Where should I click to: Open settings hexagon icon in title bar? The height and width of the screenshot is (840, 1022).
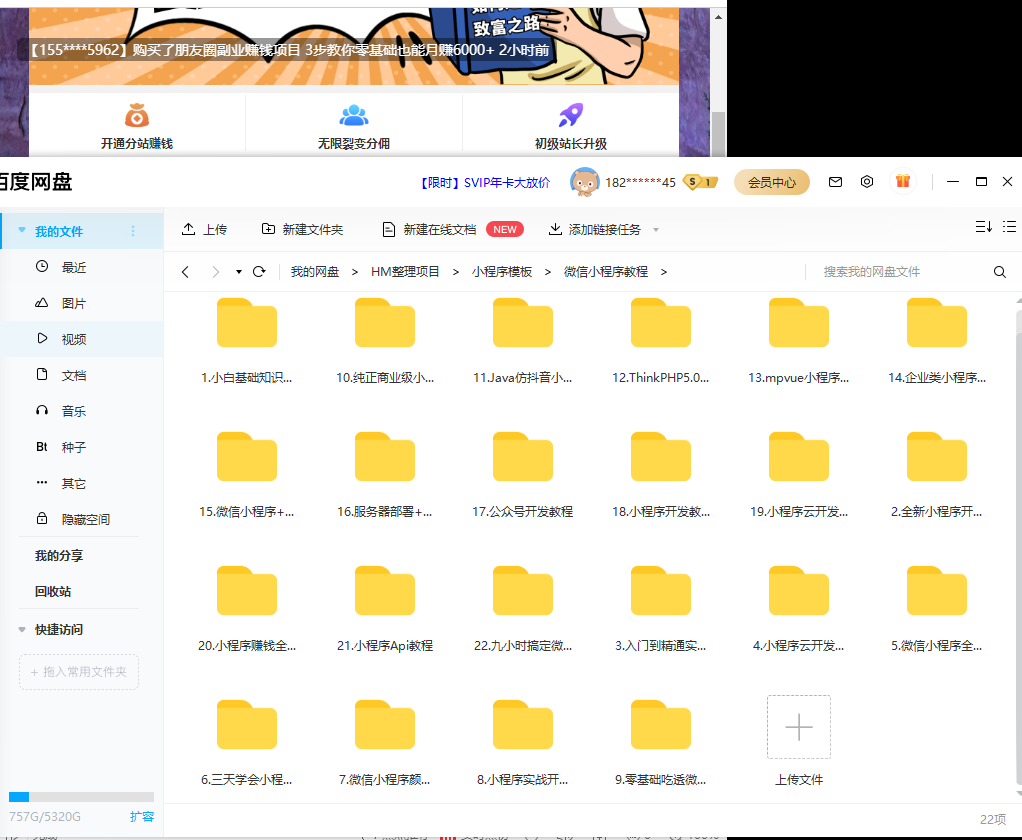867,182
